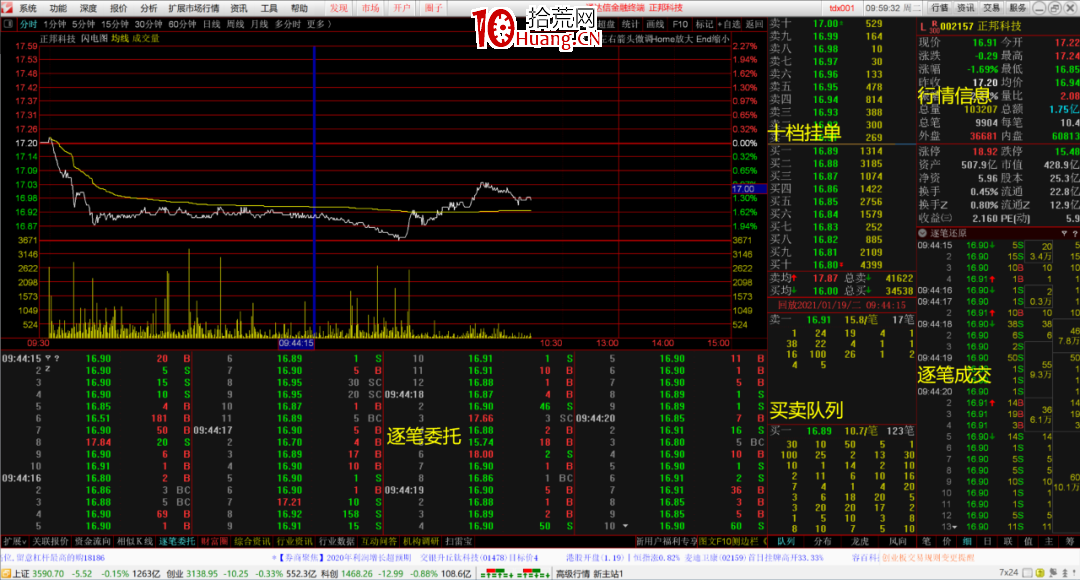The width and height of the screenshot is (1080, 580).
Task: Switch to the 扫雷宝 tab
Action: 458,542
